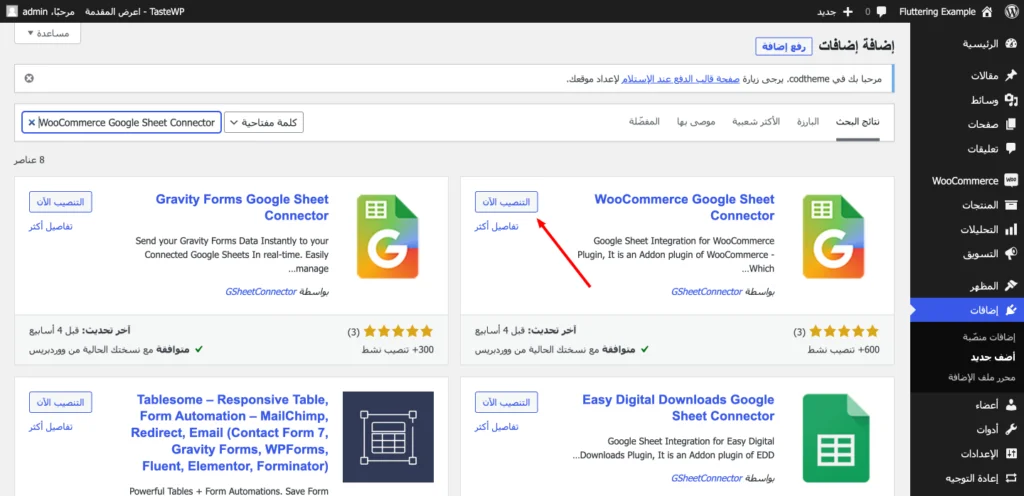The width and height of the screenshot is (1024, 496).
Task: Switch to the الأكثر شعبية tab
Action: [756, 122]
